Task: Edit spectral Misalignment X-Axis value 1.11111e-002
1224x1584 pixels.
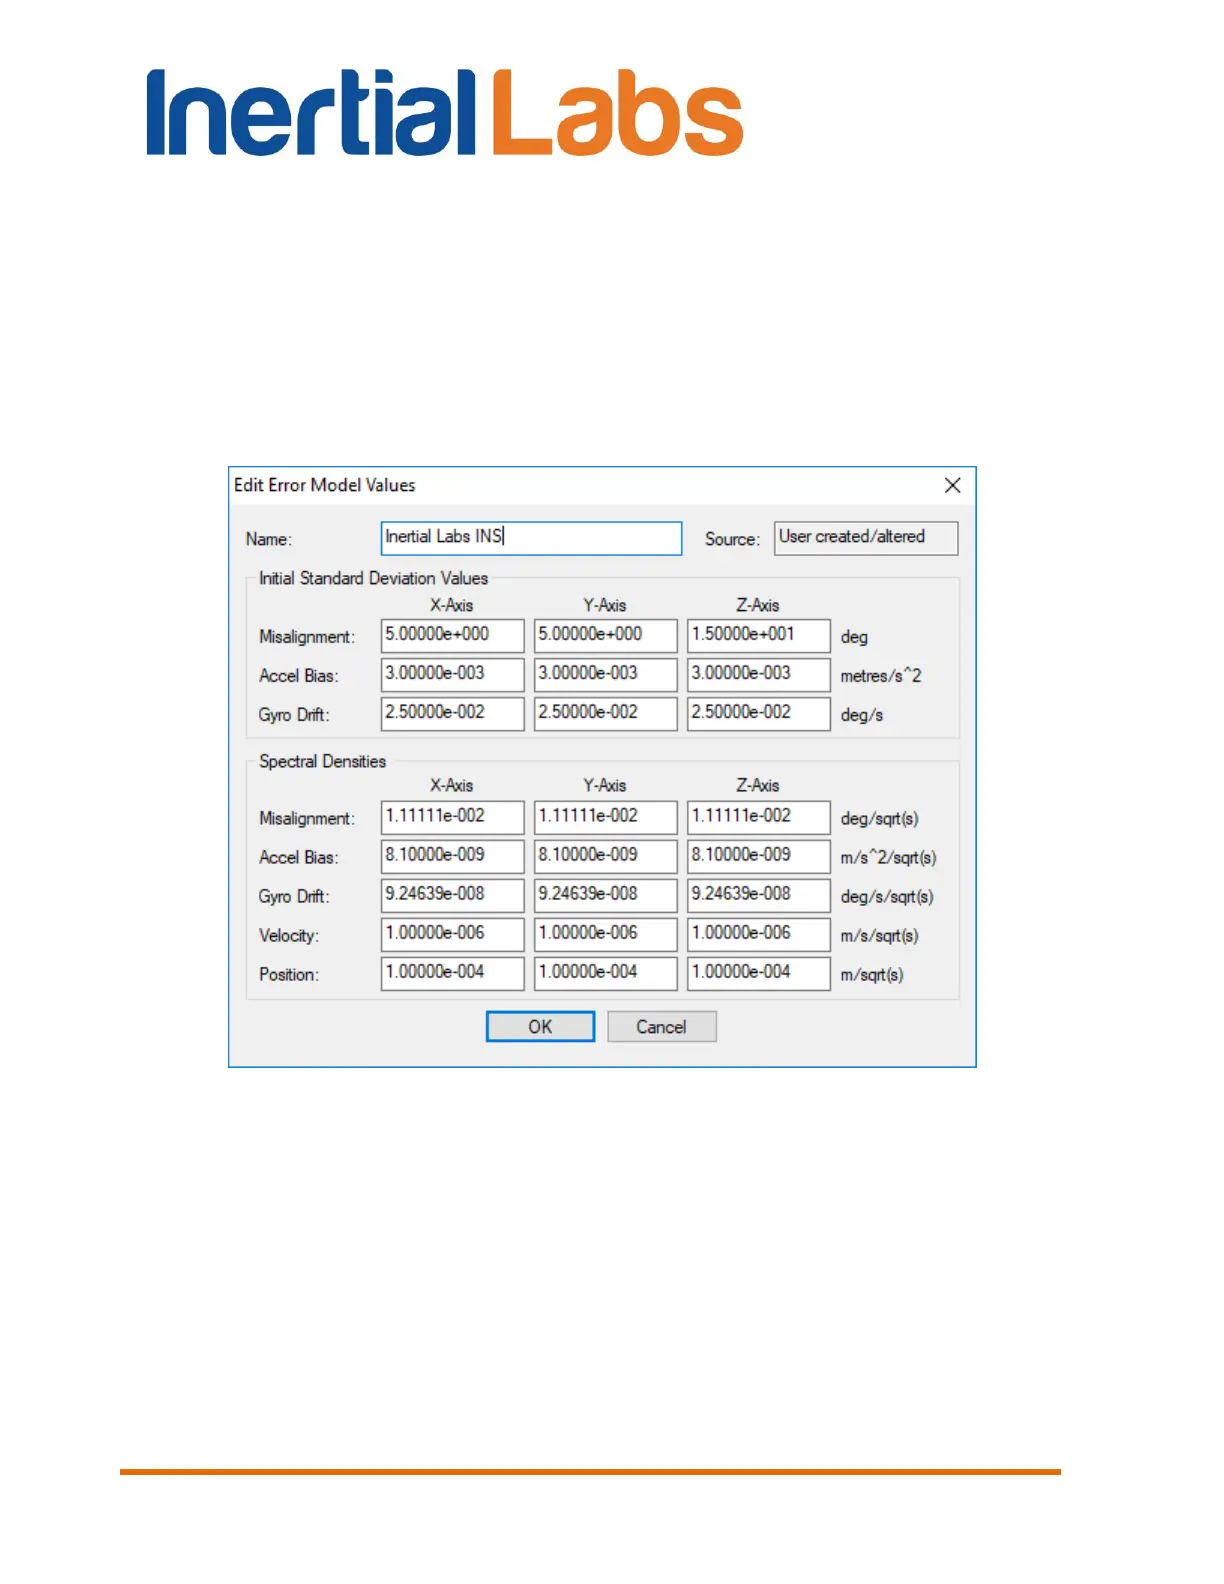Action: point(452,817)
